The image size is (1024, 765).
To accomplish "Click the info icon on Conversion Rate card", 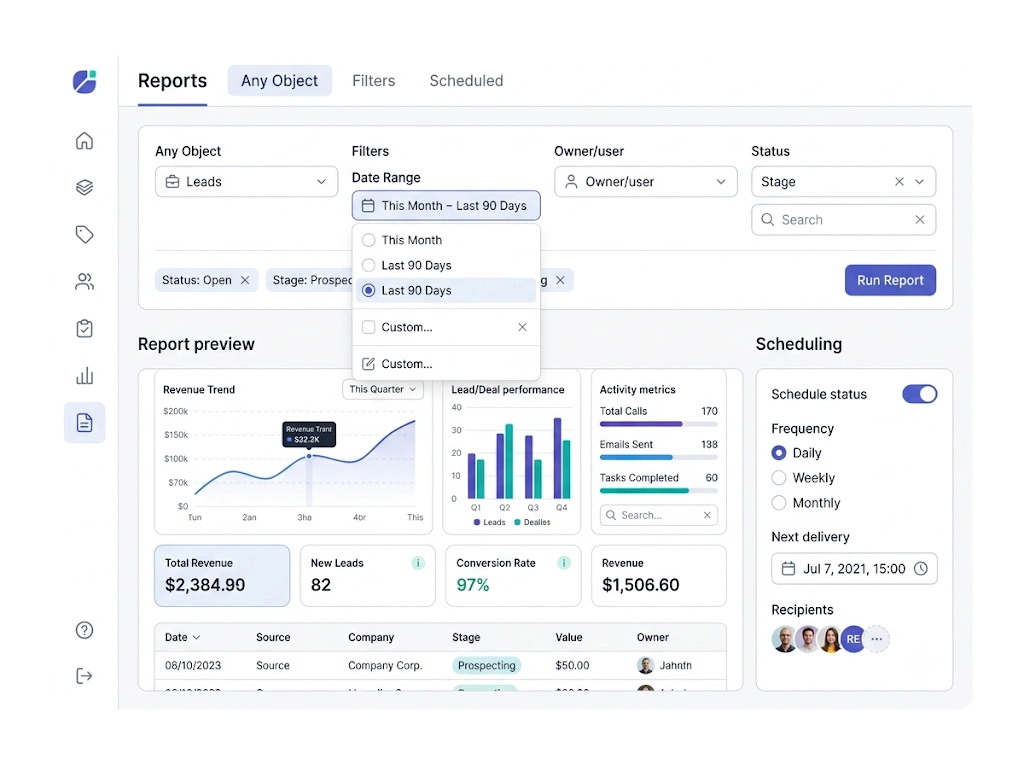I will pyautogui.click(x=564, y=563).
